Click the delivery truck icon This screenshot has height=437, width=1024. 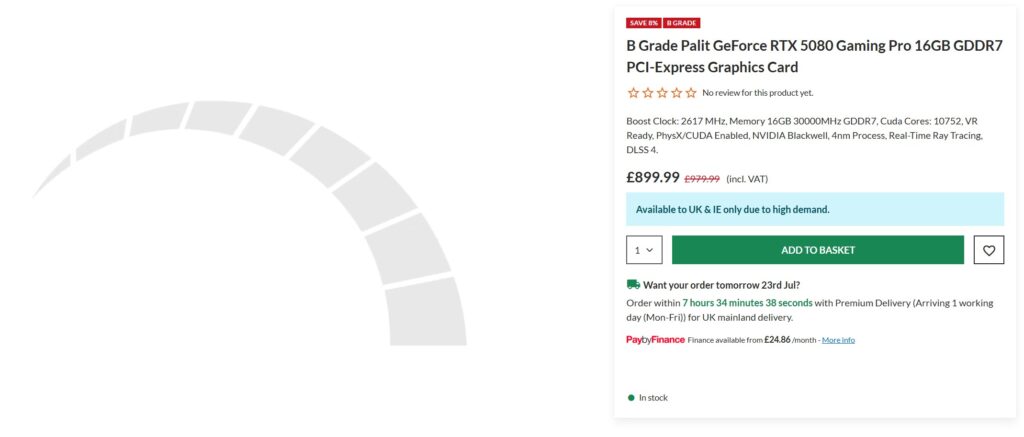[x=633, y=285]
